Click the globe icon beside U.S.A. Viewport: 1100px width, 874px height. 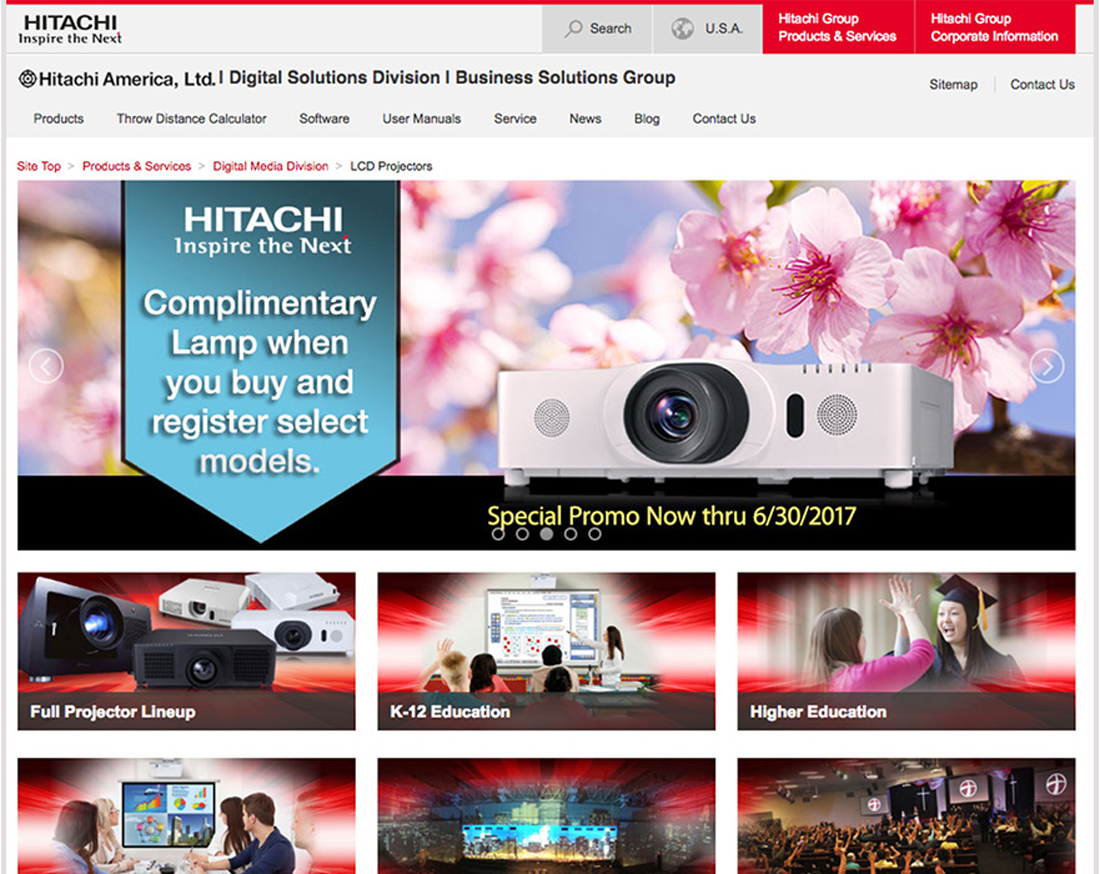pyautogui.click(x=682, y=28)
